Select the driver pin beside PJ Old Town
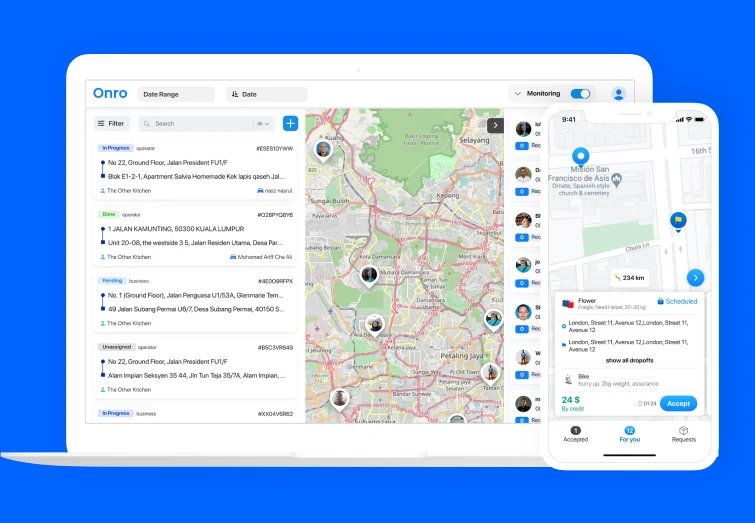This screenshot has height=523, width=755. point(491,373)
